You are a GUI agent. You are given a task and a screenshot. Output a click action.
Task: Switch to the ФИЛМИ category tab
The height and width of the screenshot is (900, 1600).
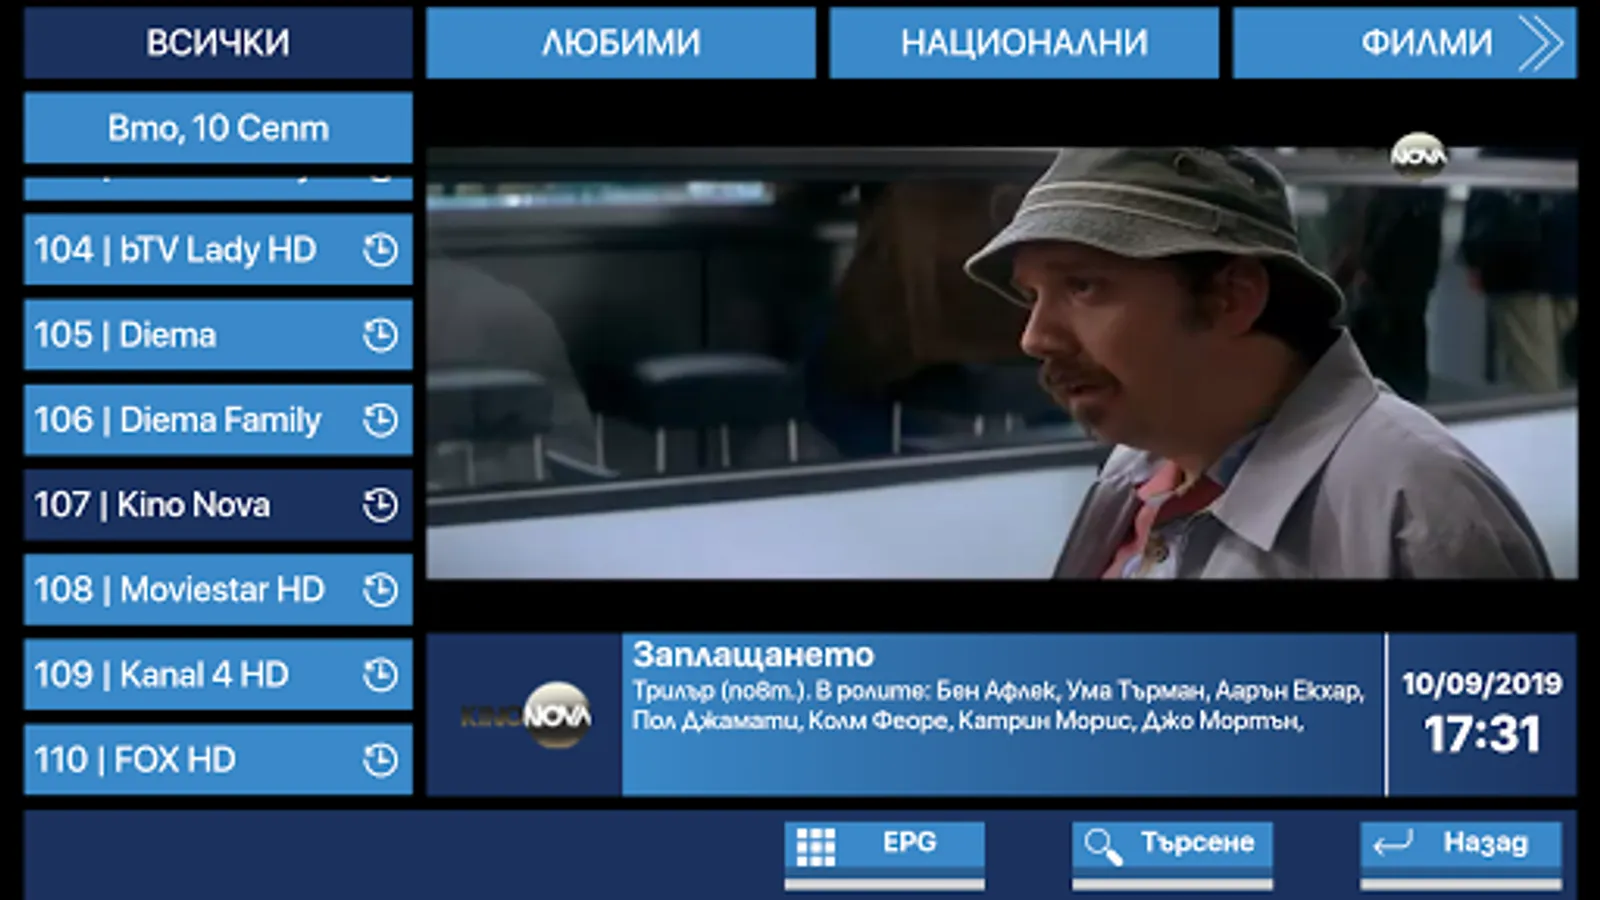1405,43
